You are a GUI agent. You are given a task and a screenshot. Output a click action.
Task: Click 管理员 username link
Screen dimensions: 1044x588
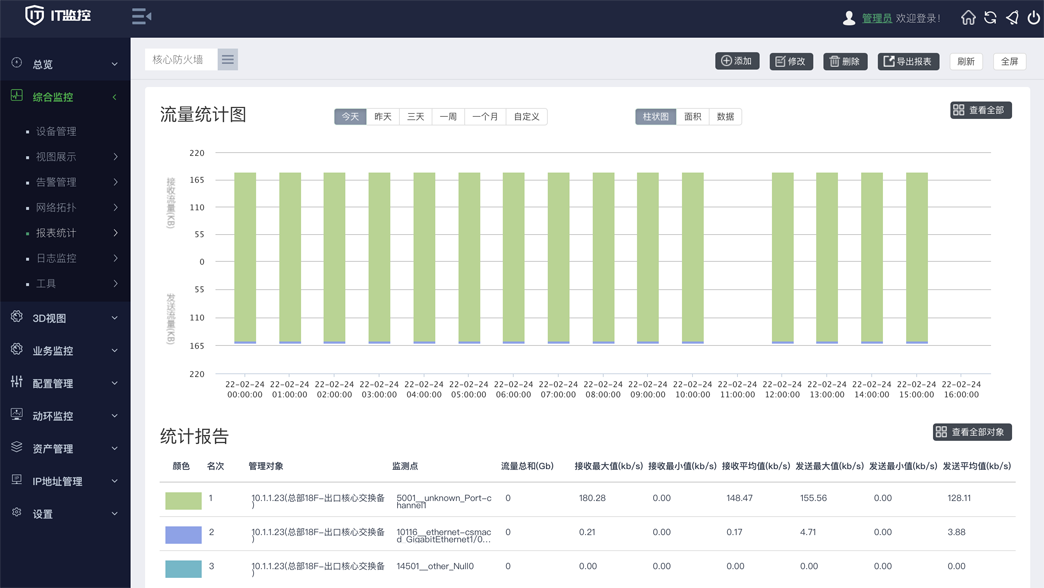click(x=877, y=19)
